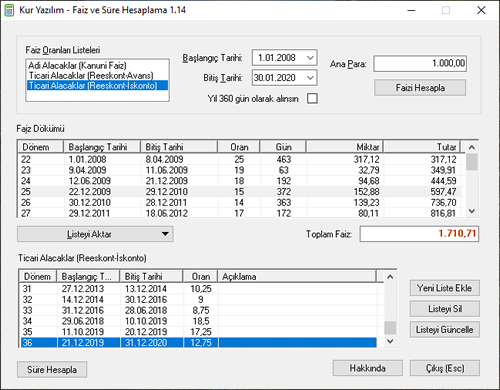Click the Oran column header in rates list
Viewport: 500px width, 390px height.
point(200,276)
